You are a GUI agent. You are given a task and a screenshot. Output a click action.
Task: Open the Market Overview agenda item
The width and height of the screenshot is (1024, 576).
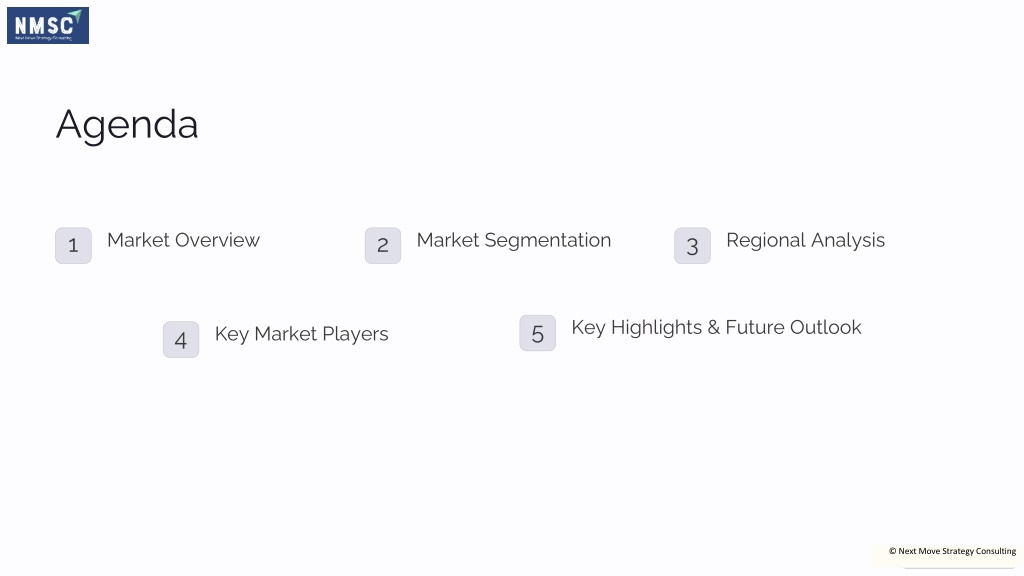pos(184,240)
